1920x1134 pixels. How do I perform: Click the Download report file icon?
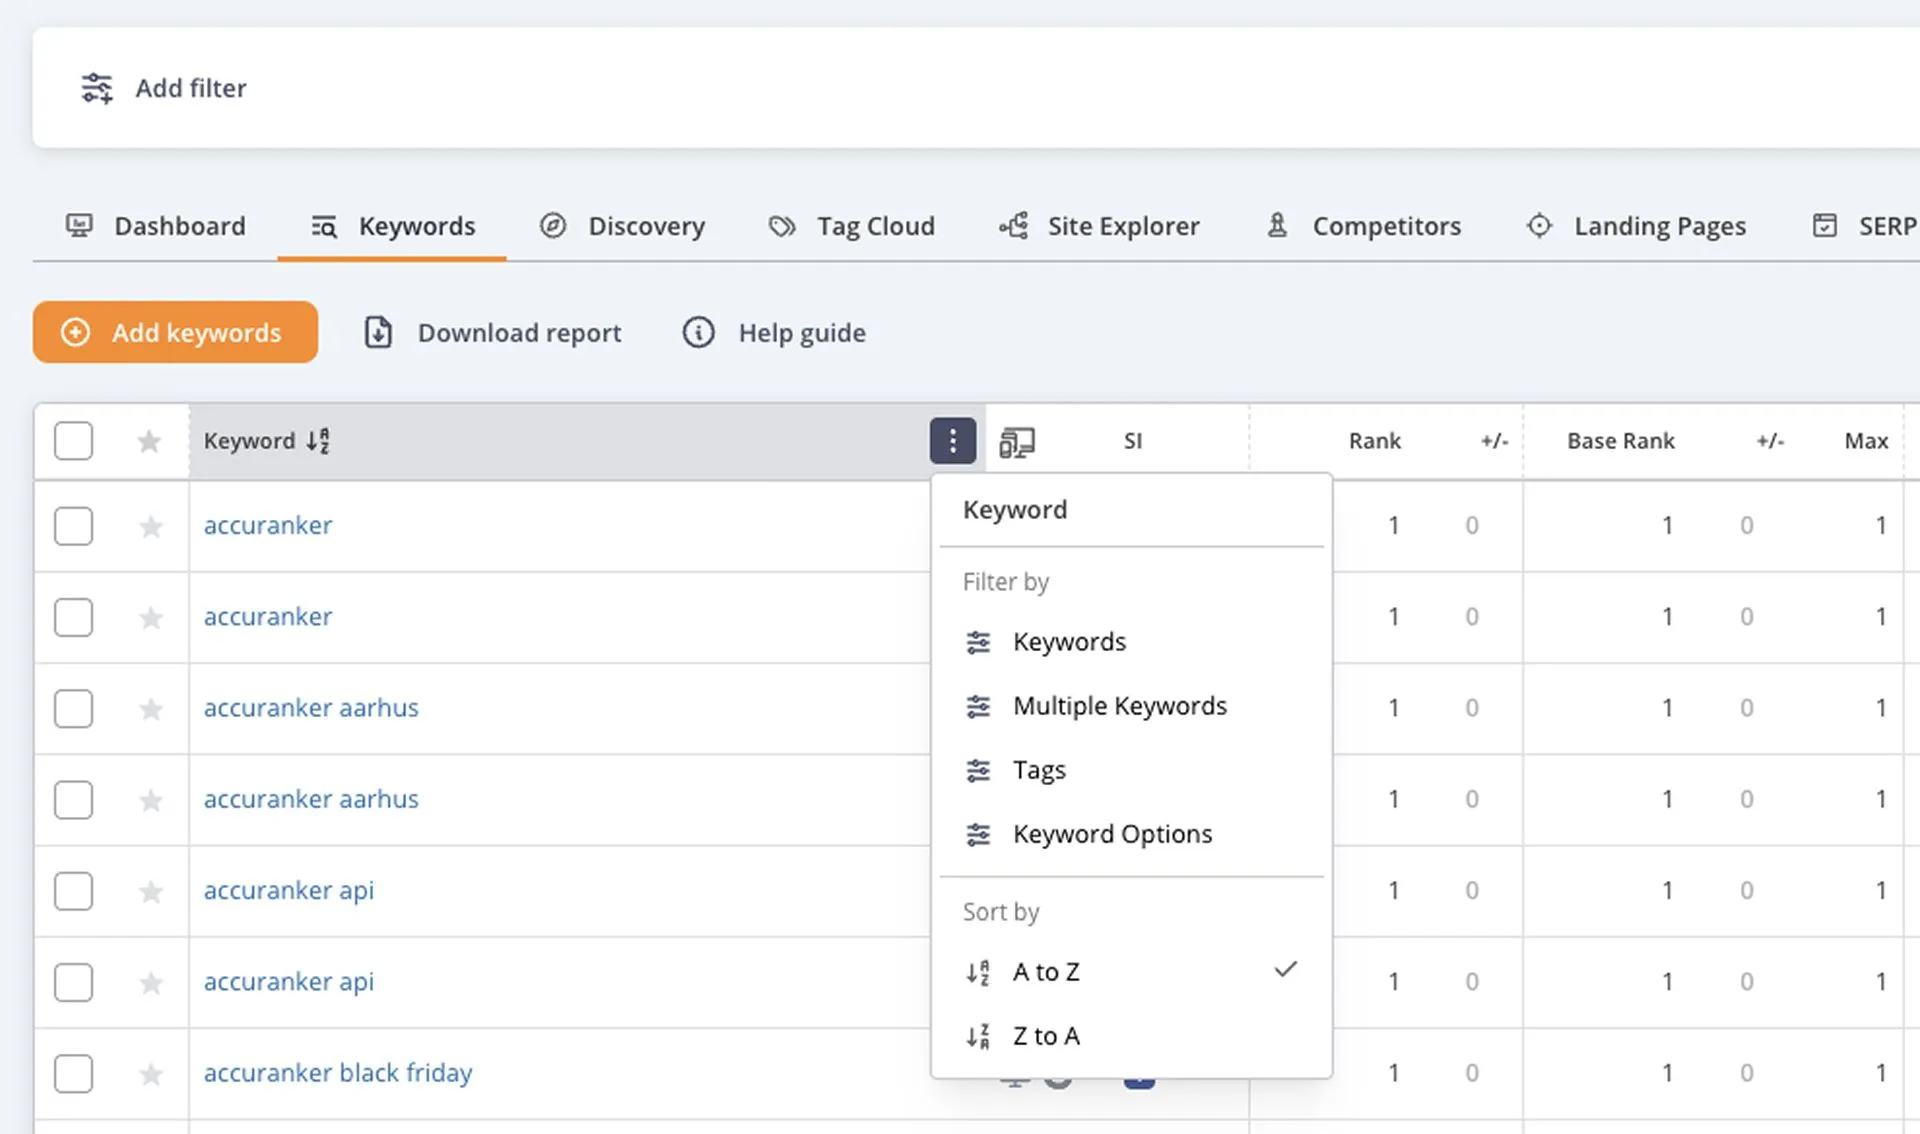click(378, 332)
